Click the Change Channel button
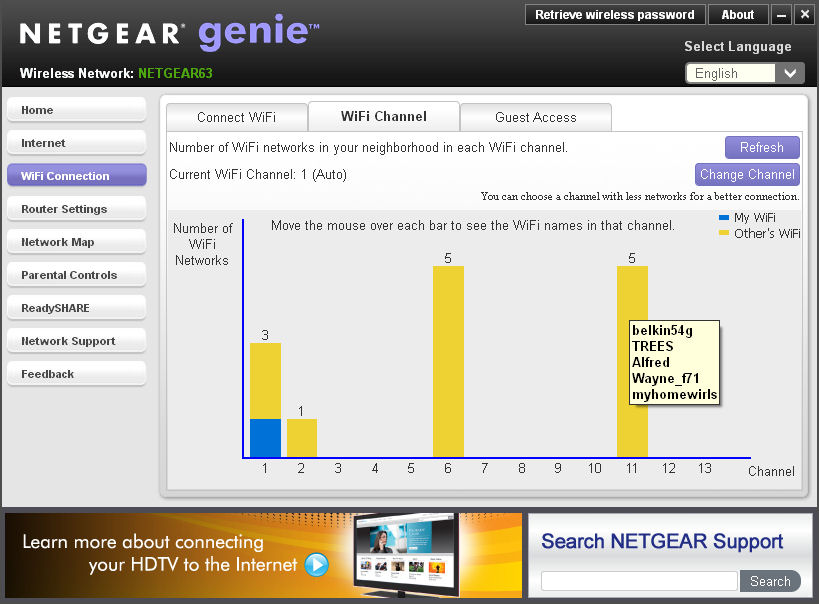This screenshot has width=819, height=604. pos(747,175)
